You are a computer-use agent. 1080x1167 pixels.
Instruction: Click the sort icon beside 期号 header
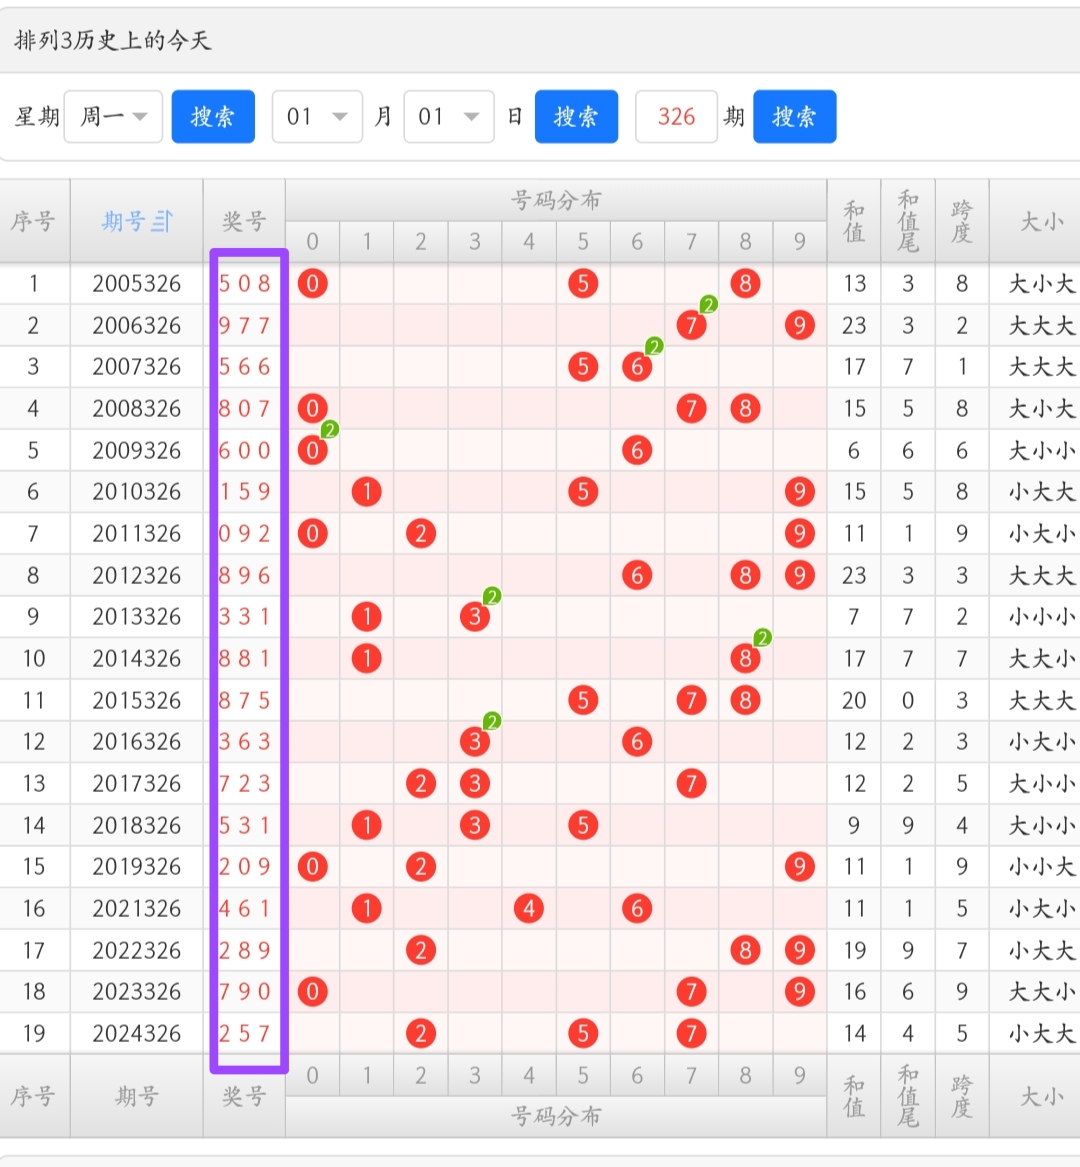[163, 221]
